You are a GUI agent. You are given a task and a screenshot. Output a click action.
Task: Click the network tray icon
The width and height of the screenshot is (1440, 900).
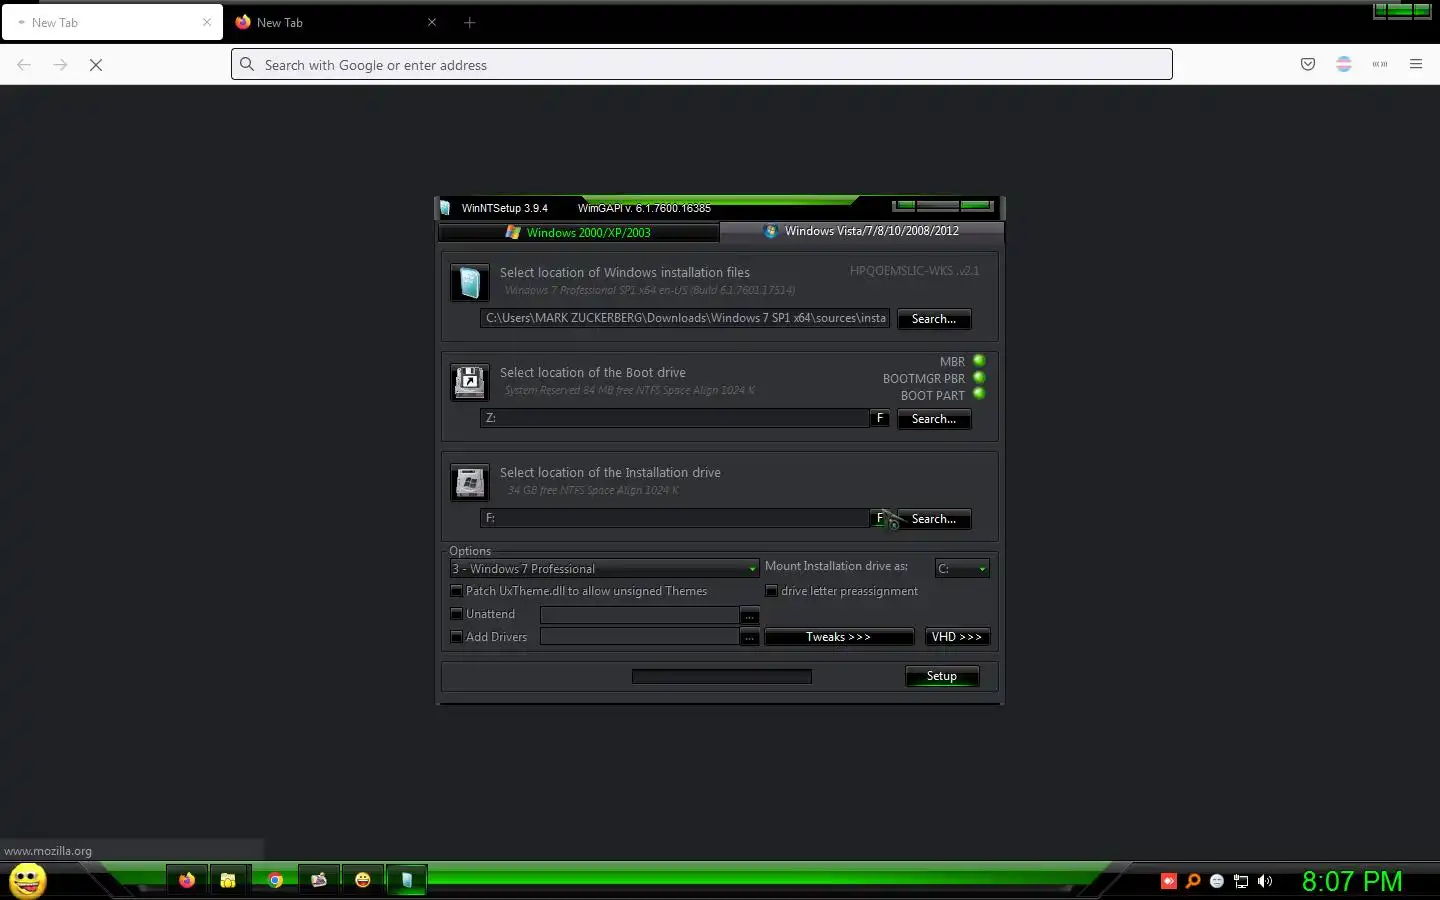point(1241,881)
